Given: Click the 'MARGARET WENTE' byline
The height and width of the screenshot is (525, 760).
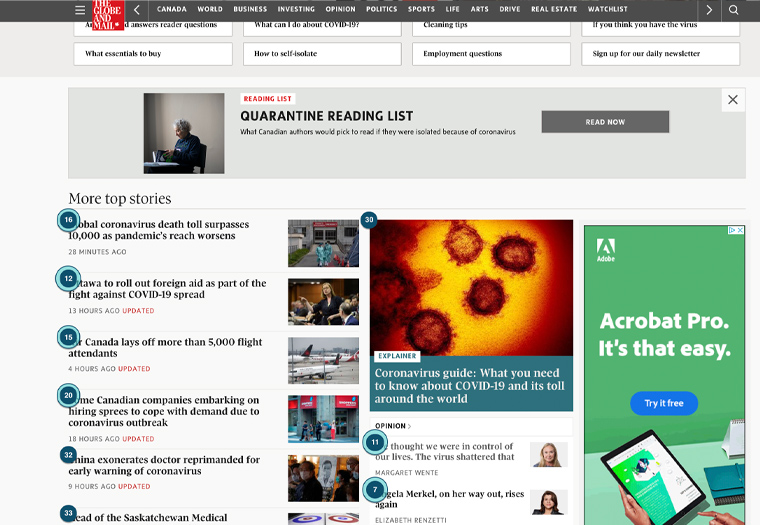Looking at the screenshot, I should click(407, 473).
